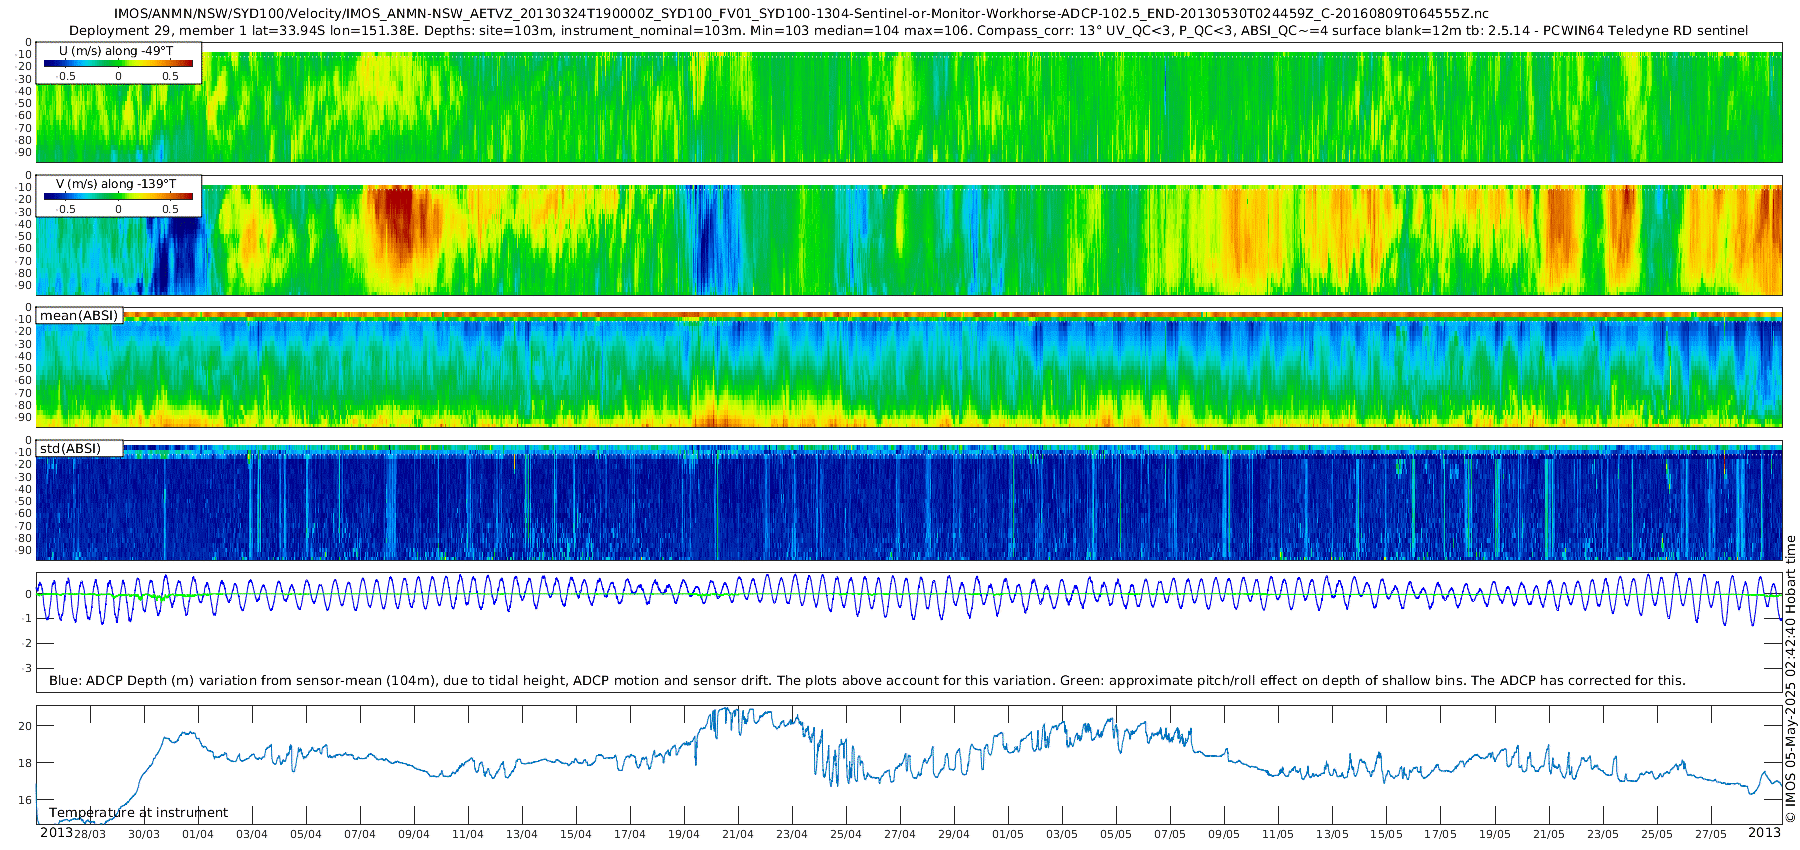The image size is (1800, 850).
Task: Click the IMOS copyright timestamp vertical text
Action: coord(1791,680)
